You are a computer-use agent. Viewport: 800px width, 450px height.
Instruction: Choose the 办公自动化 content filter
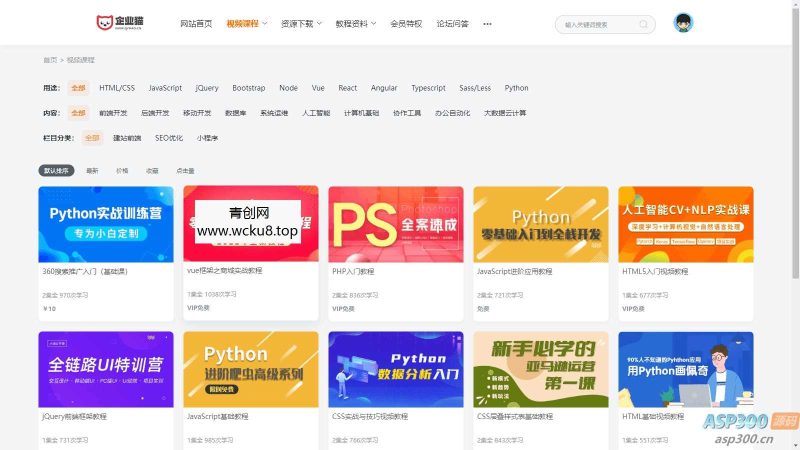point(453,113)
